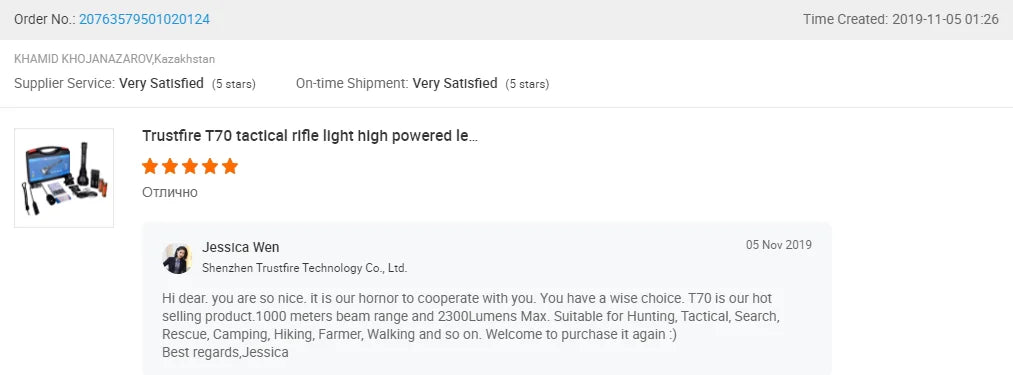Open order number 20763579501020124 link
1013x375 pixels.
(144, 19)
